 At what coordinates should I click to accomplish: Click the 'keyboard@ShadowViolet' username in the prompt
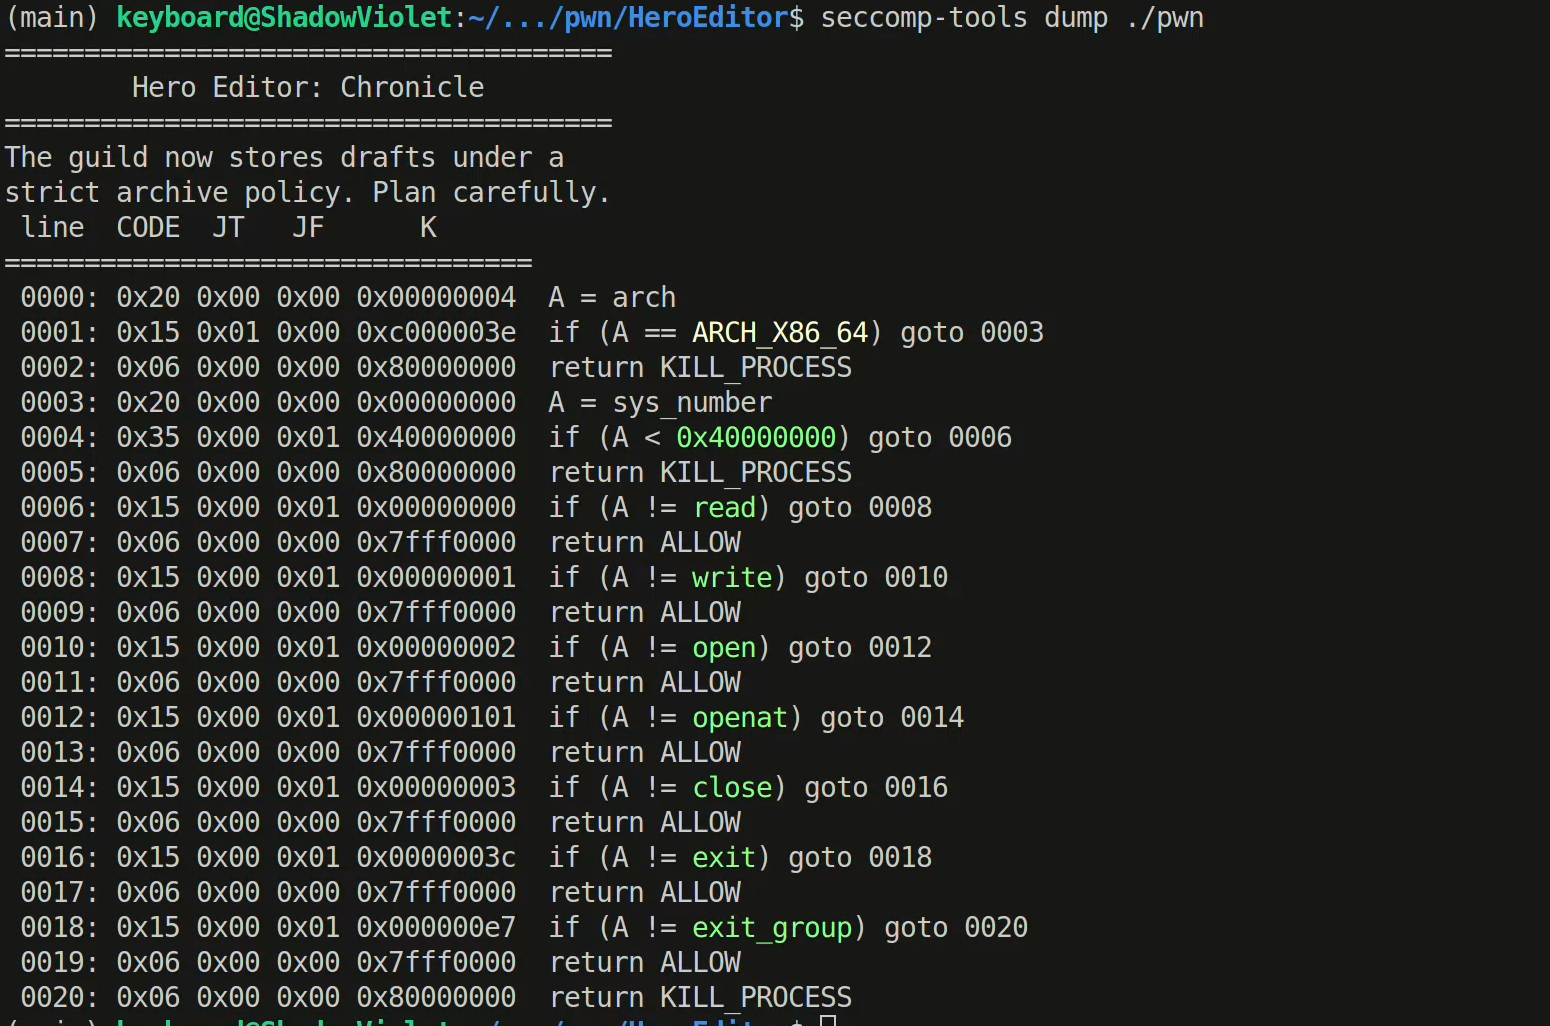tap(284, 18)
